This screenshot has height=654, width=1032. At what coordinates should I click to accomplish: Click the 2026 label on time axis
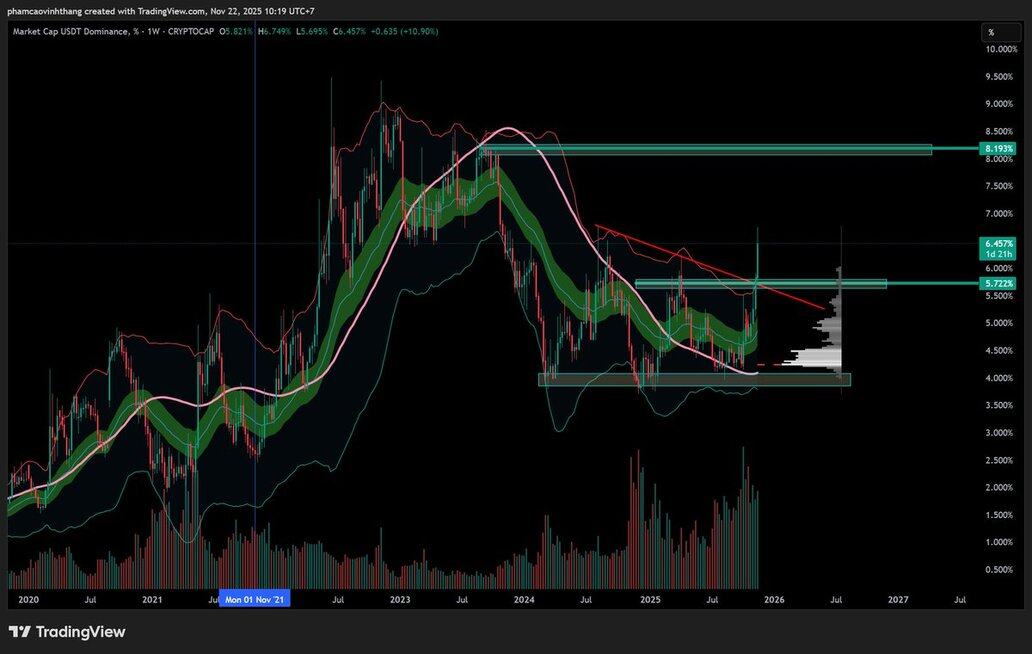773,599
